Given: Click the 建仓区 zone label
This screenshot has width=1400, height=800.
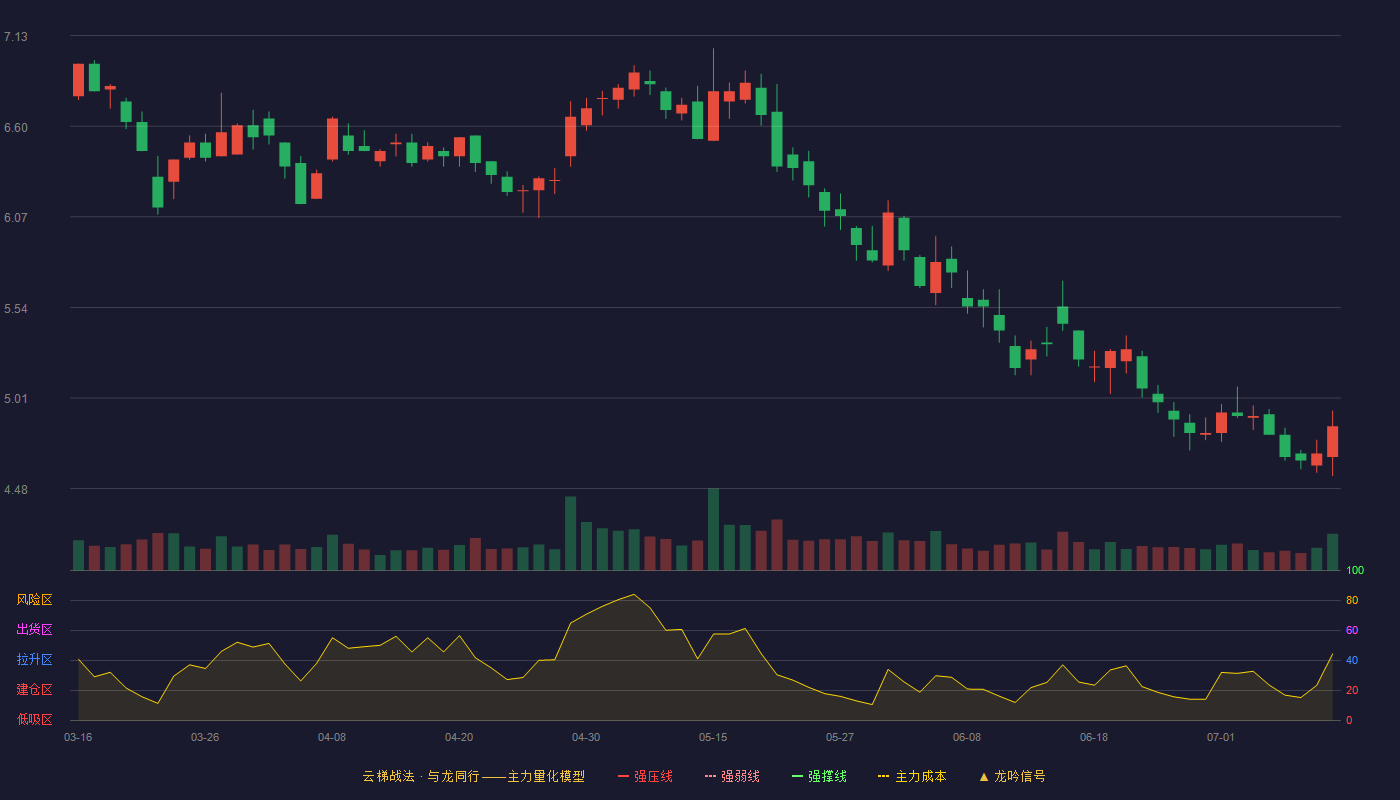Looking at the screenshot, I should click(34, 690).
